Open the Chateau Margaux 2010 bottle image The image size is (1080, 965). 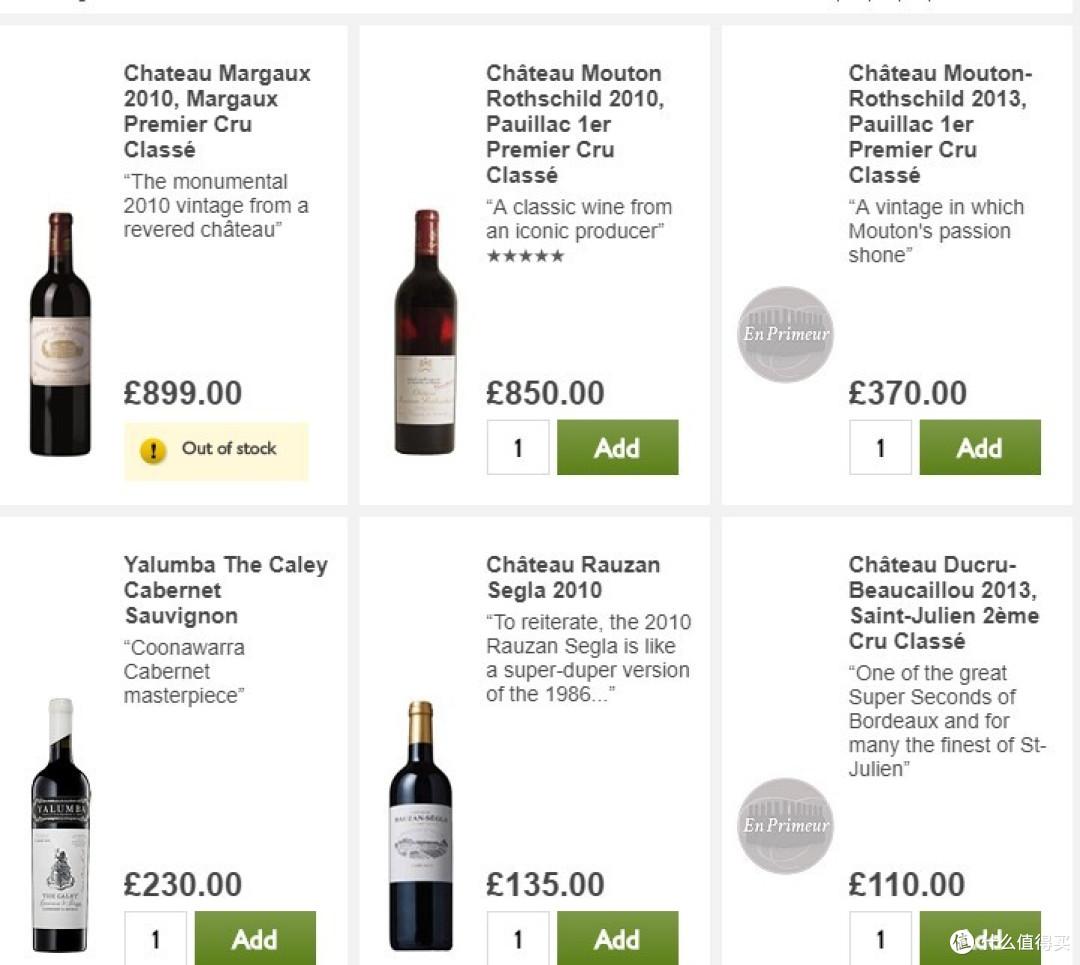60,334
